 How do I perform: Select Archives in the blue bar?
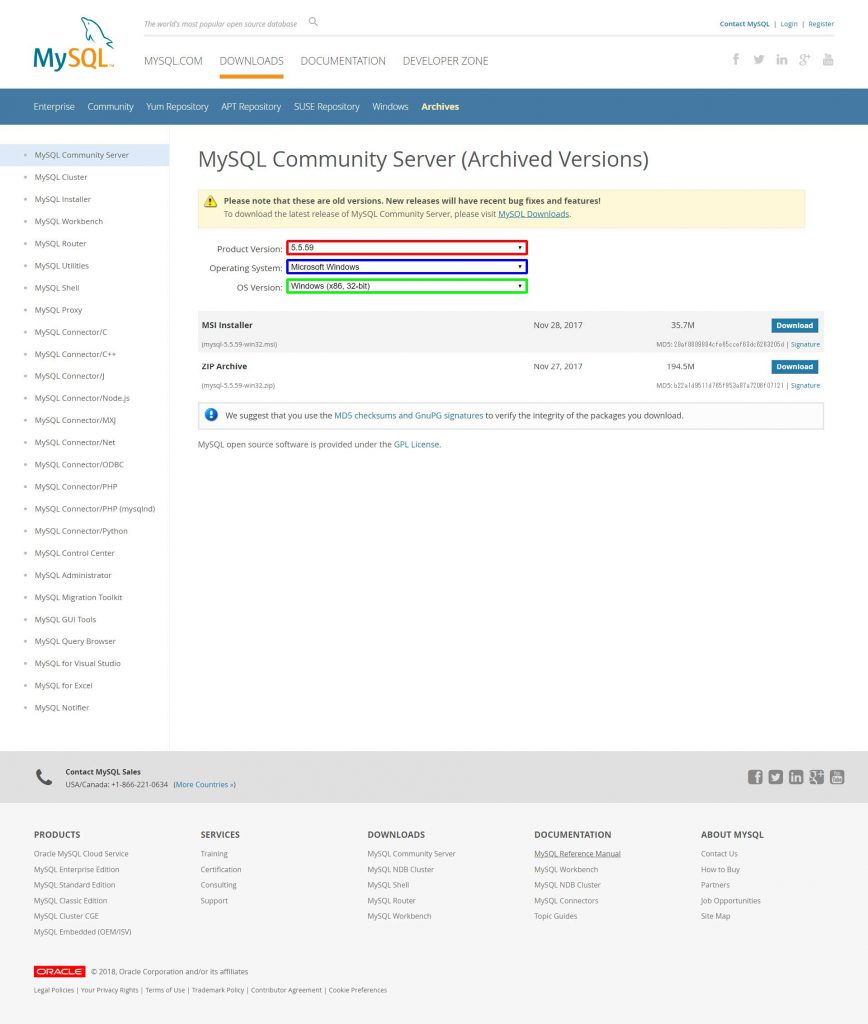440,106
